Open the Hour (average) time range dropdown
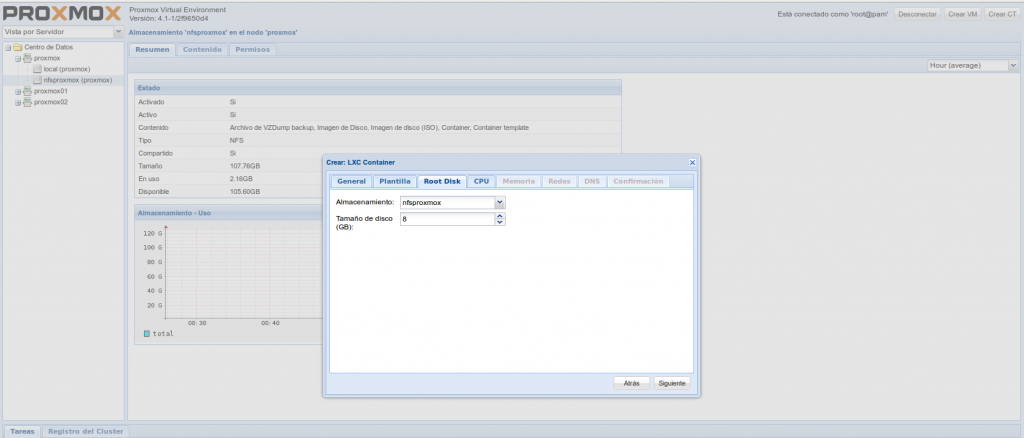 coord(1012,65)
